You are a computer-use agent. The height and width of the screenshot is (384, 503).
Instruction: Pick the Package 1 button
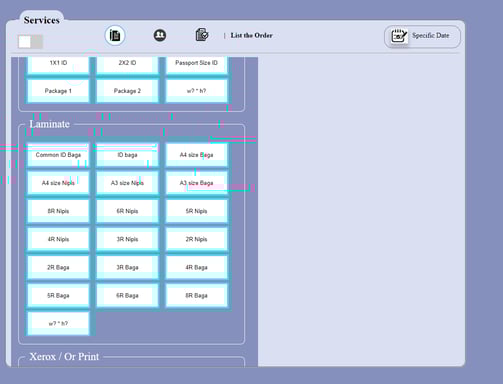[58, 91]
